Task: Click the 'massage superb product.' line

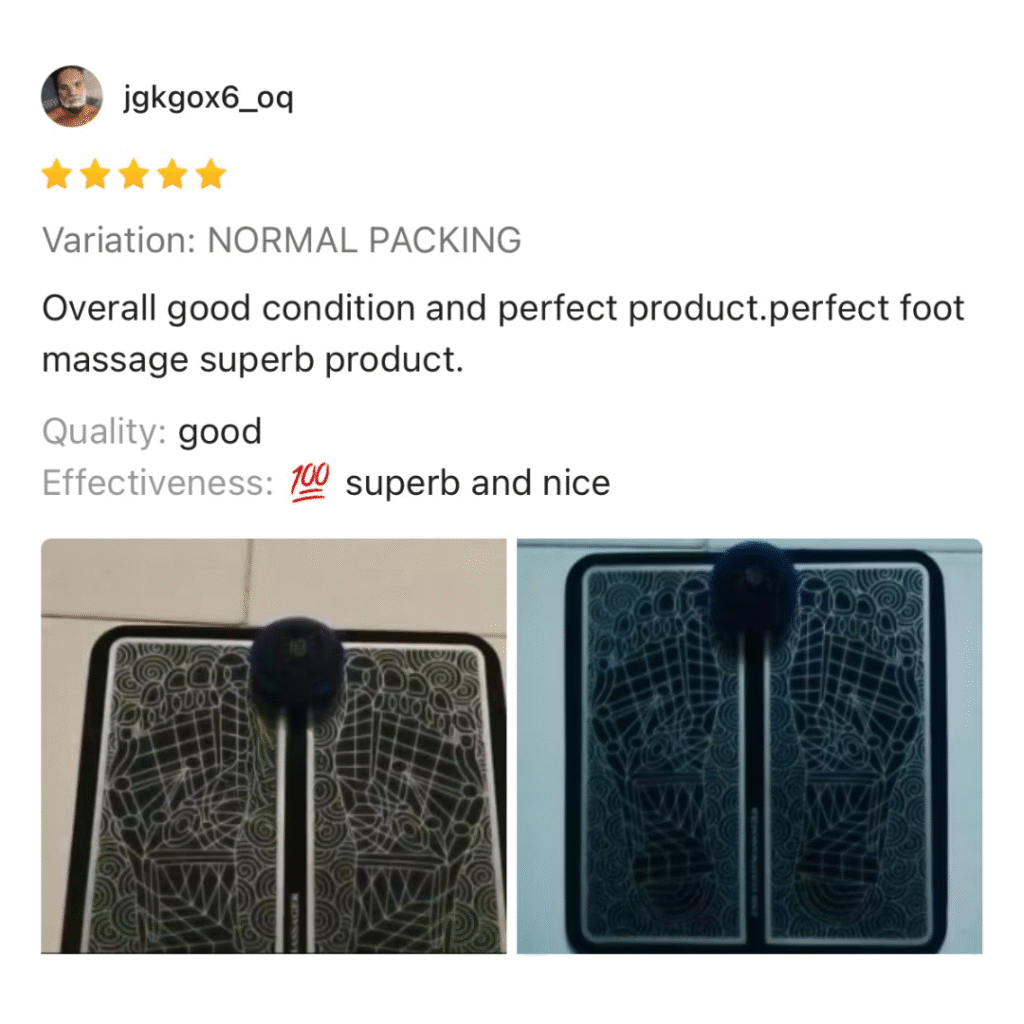Action: 253,360
